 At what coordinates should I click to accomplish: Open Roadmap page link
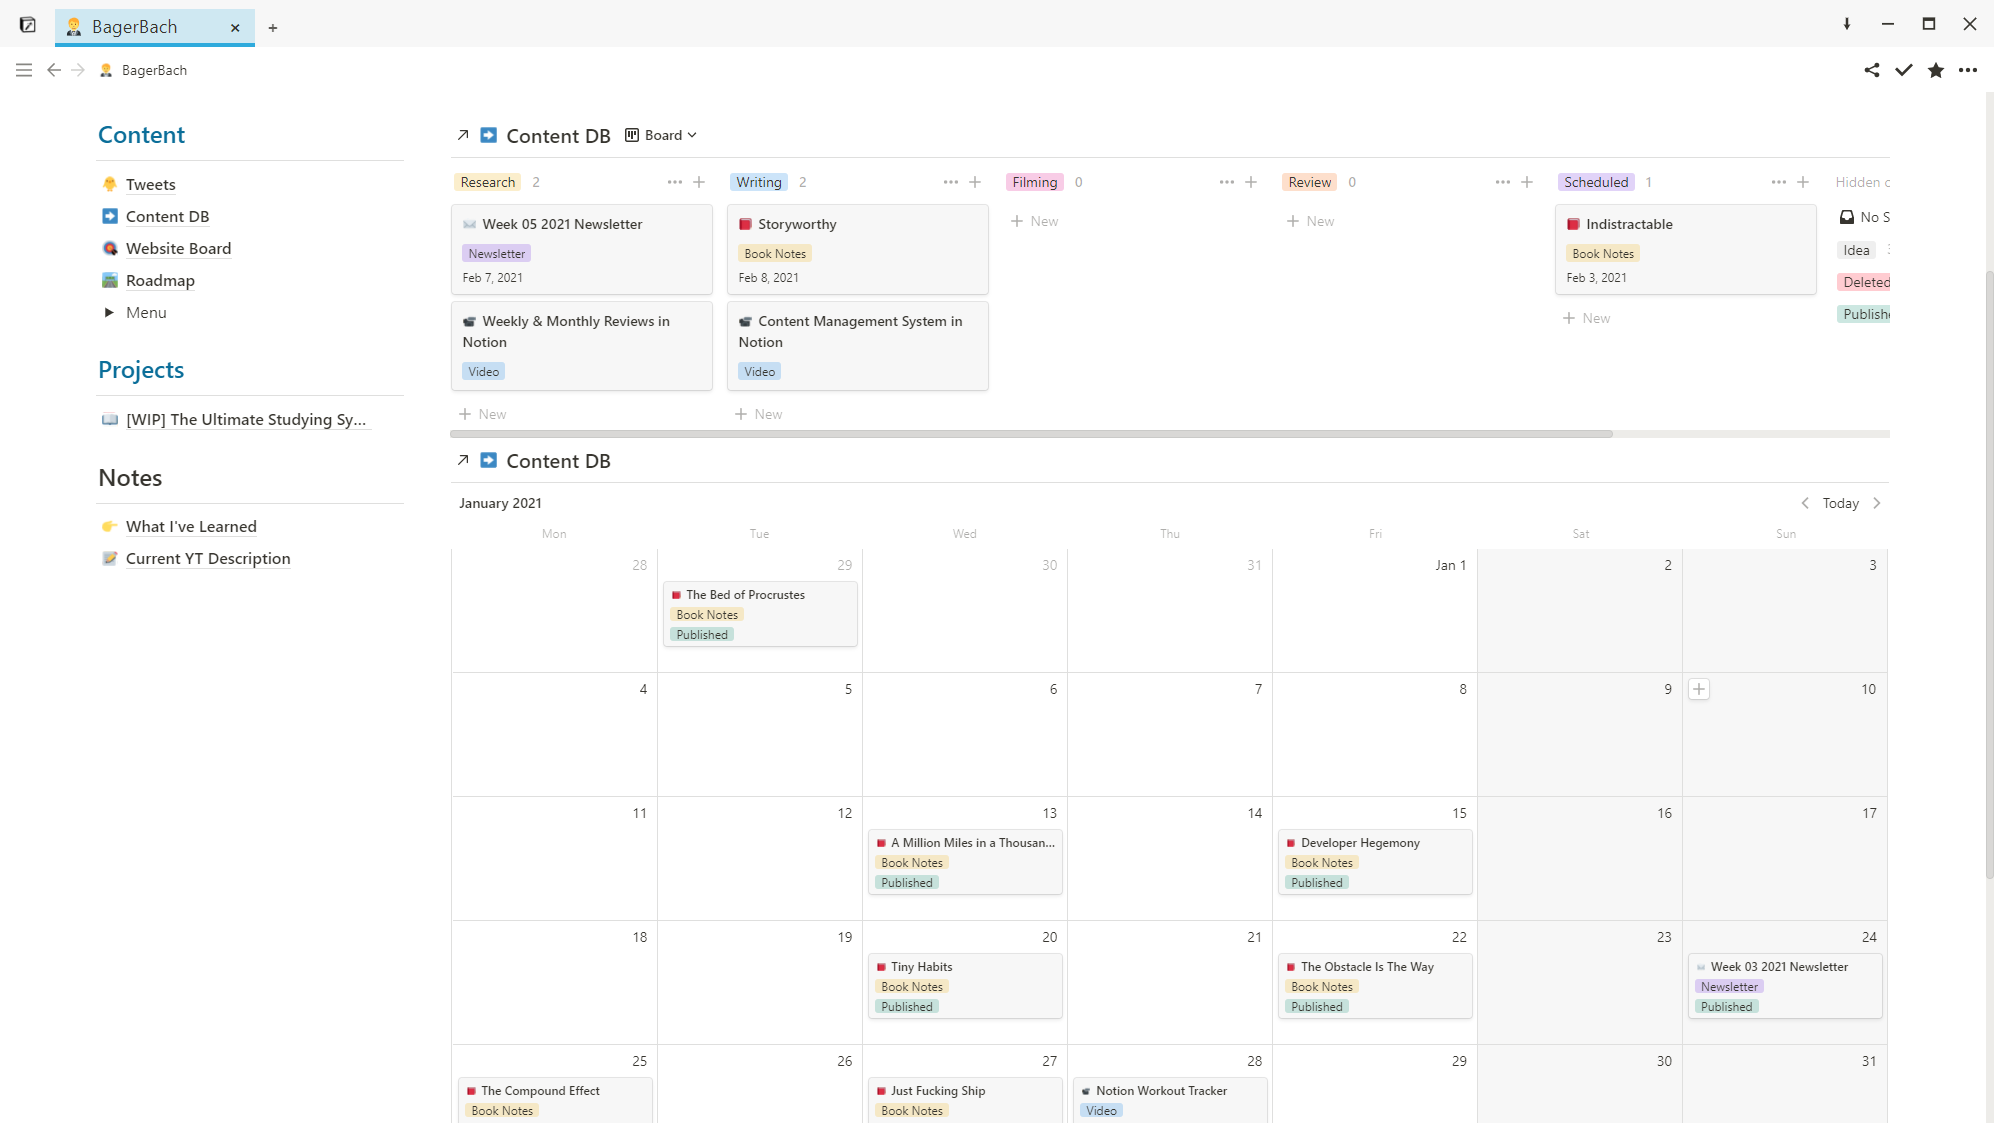160,281
